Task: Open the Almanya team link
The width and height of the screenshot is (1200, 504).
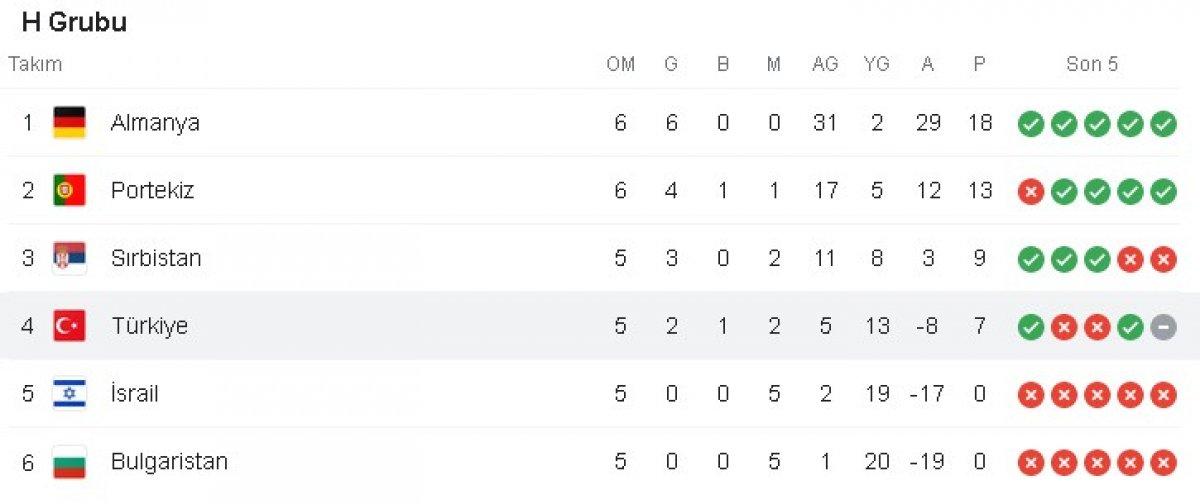Action: [x=155, y=123]
